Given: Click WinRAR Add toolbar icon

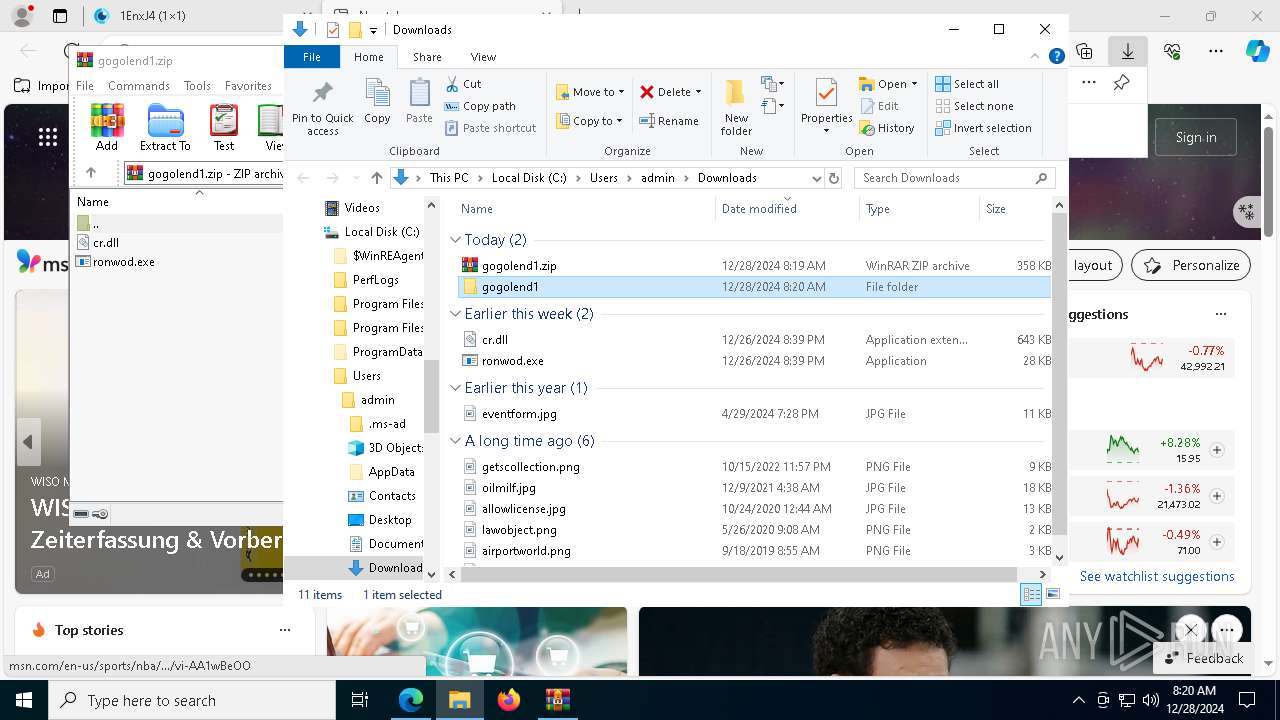Looking at the screenshot, I should tap(107, 127).
